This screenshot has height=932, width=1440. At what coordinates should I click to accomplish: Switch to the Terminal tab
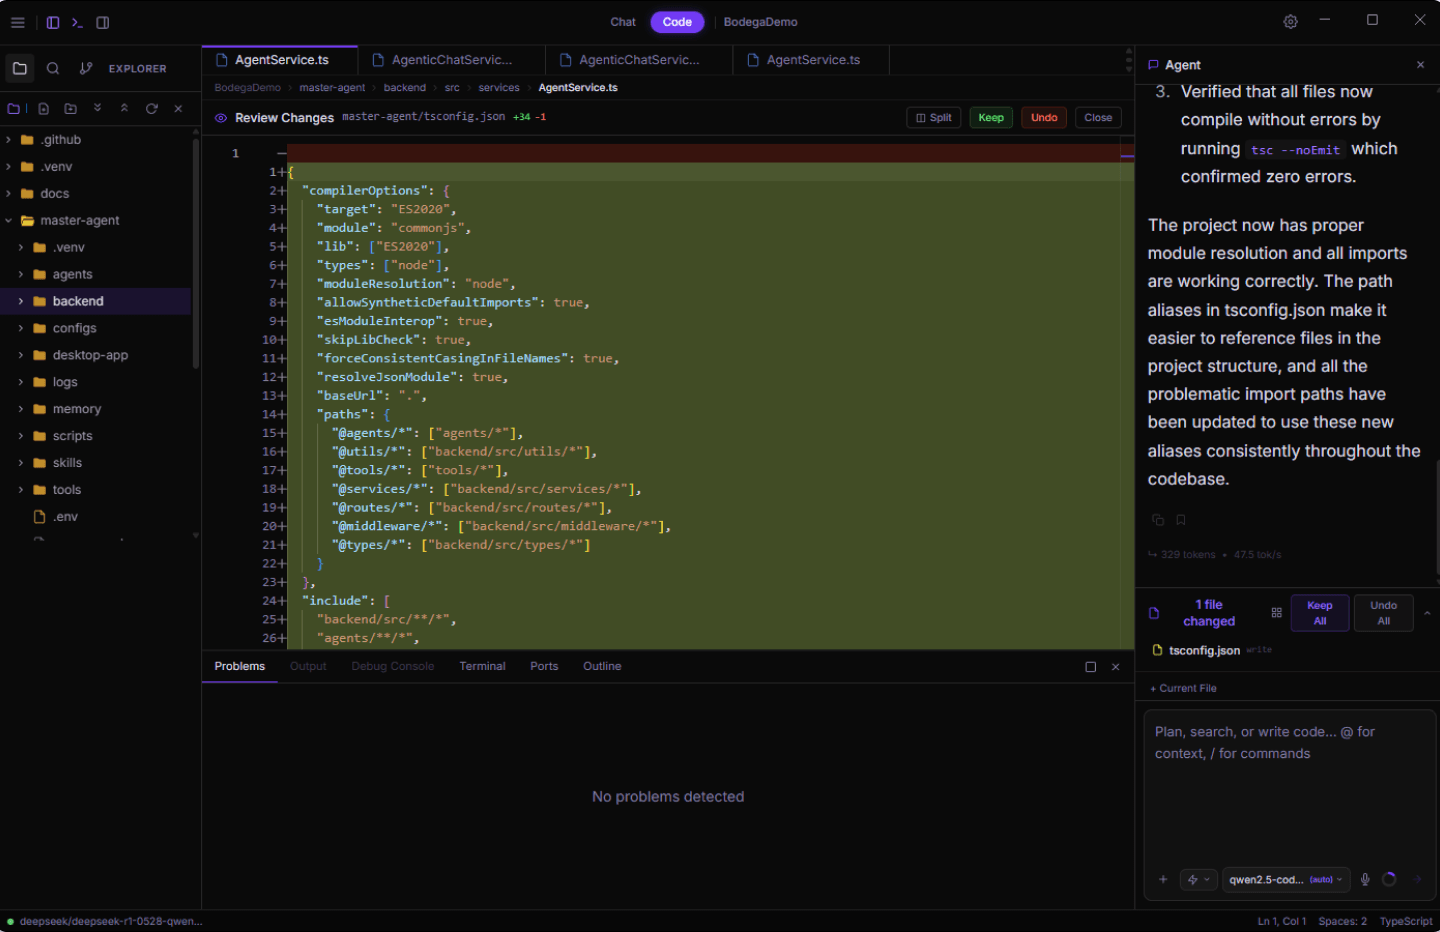pos(482,666)
